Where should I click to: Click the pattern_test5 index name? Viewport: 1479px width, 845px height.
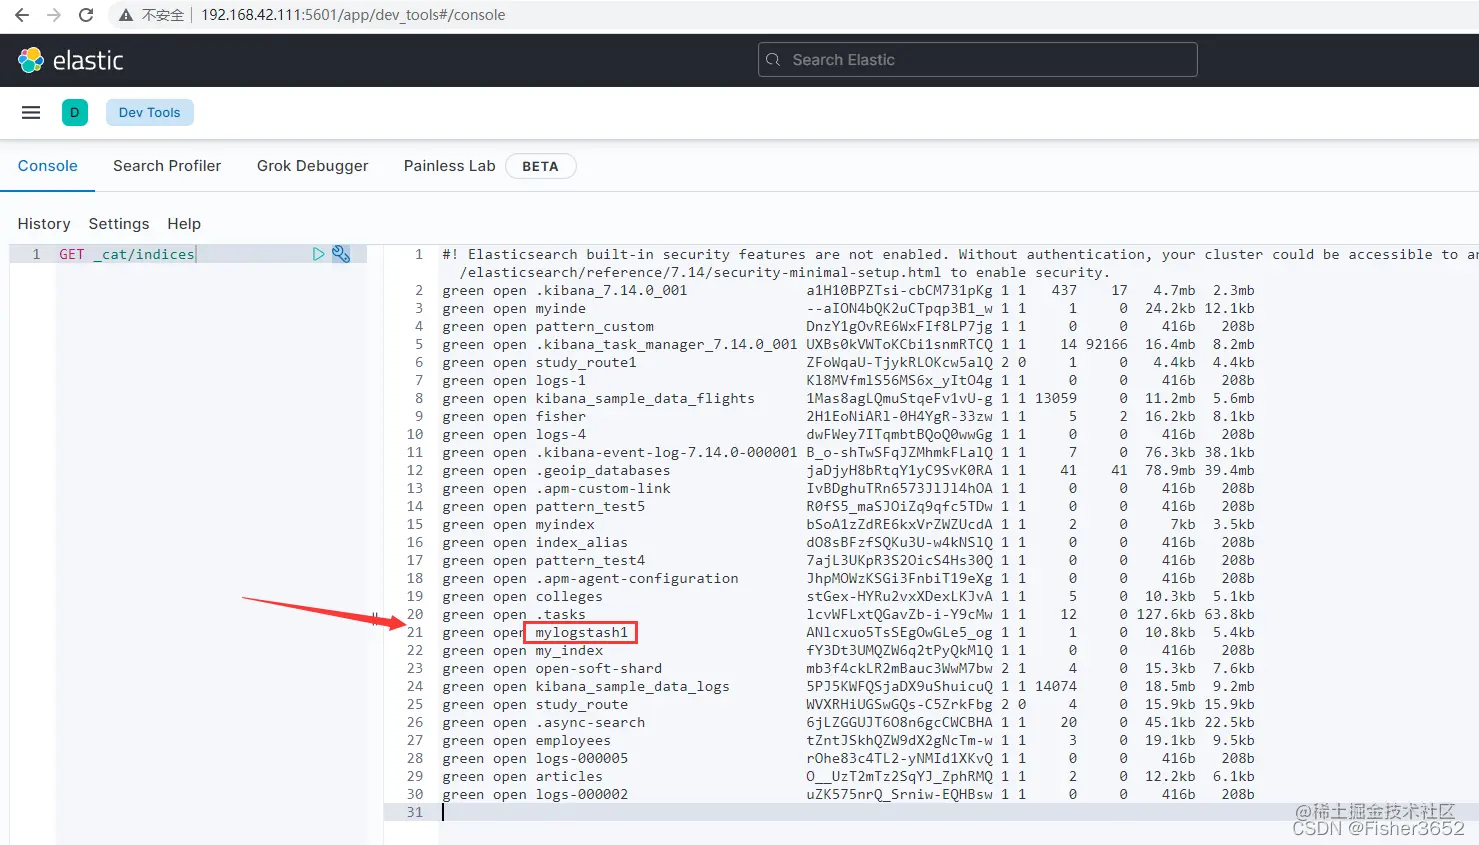pyautogui.click(x=590, y=506)
